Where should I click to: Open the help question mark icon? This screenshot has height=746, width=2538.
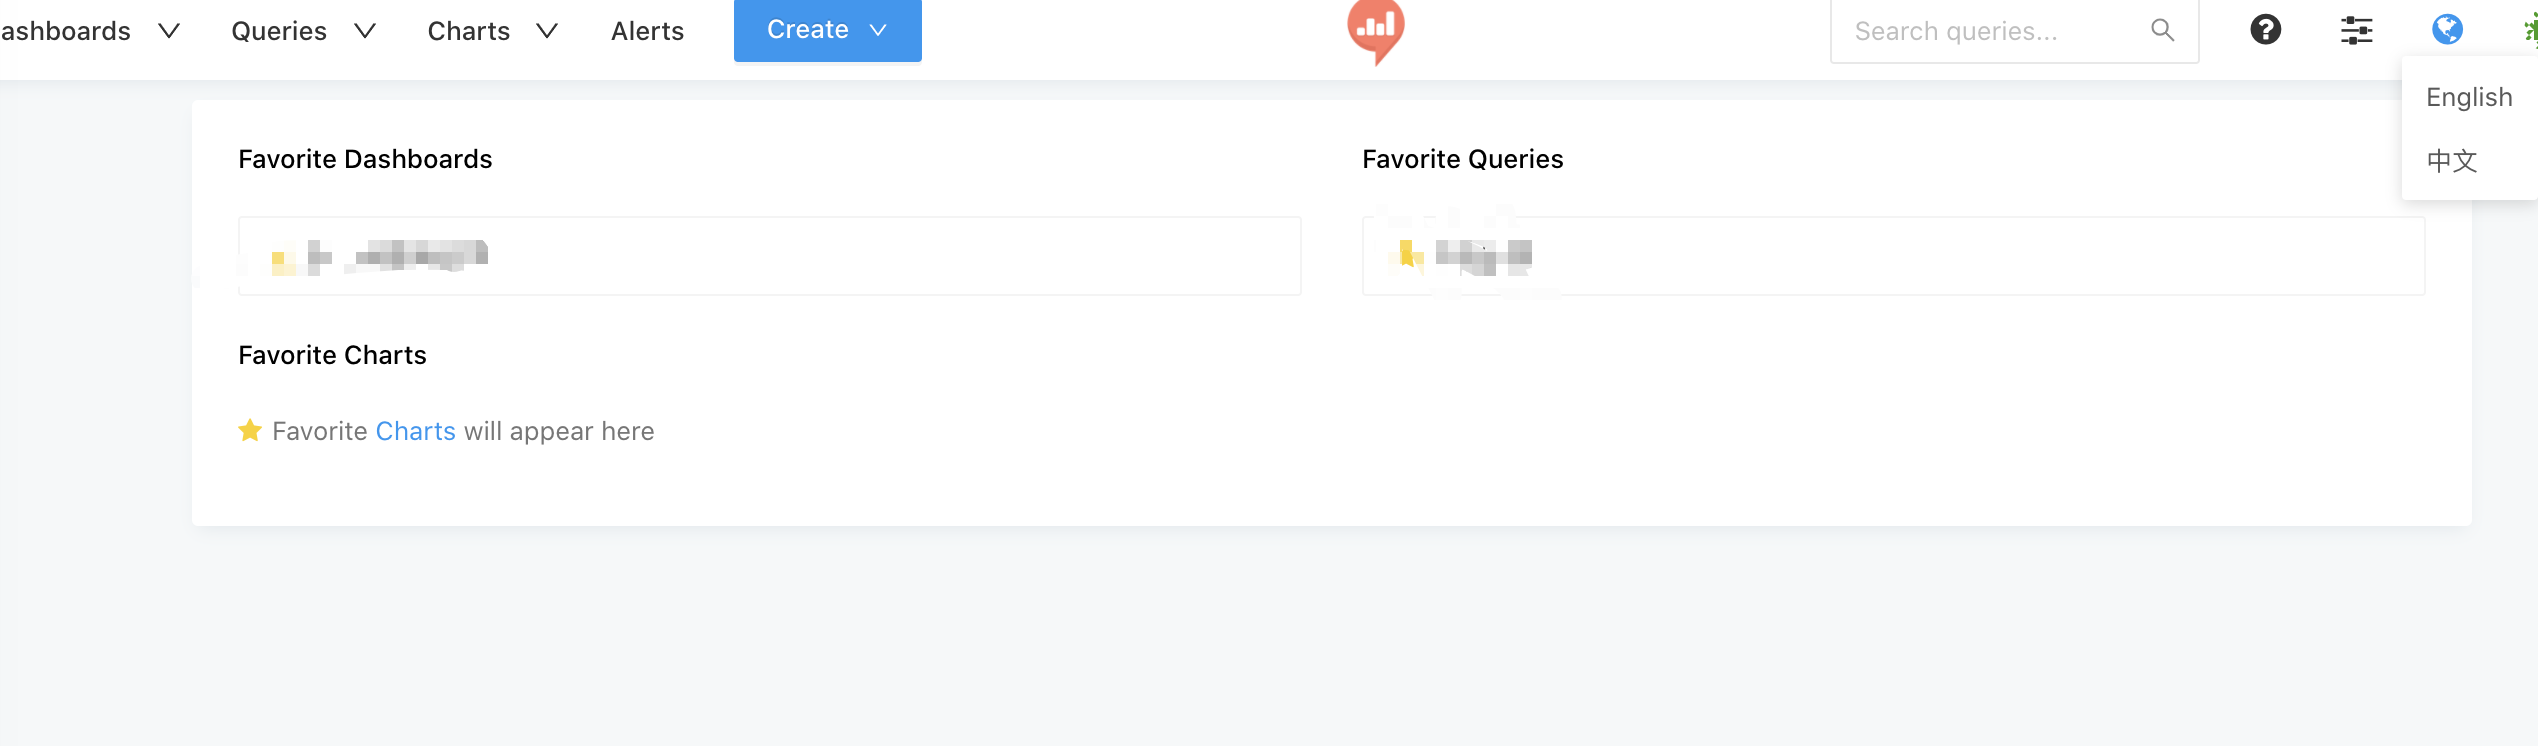[2266, 30]
